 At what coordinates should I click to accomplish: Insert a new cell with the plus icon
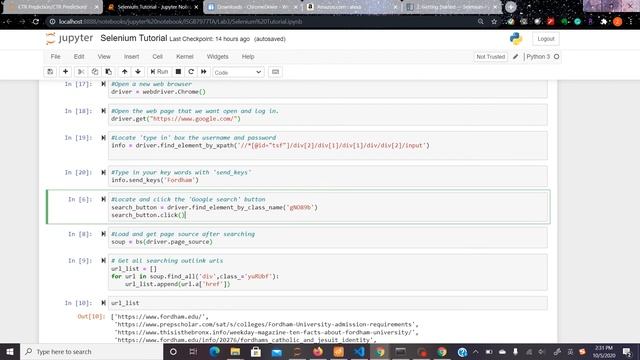pos(65,72)
